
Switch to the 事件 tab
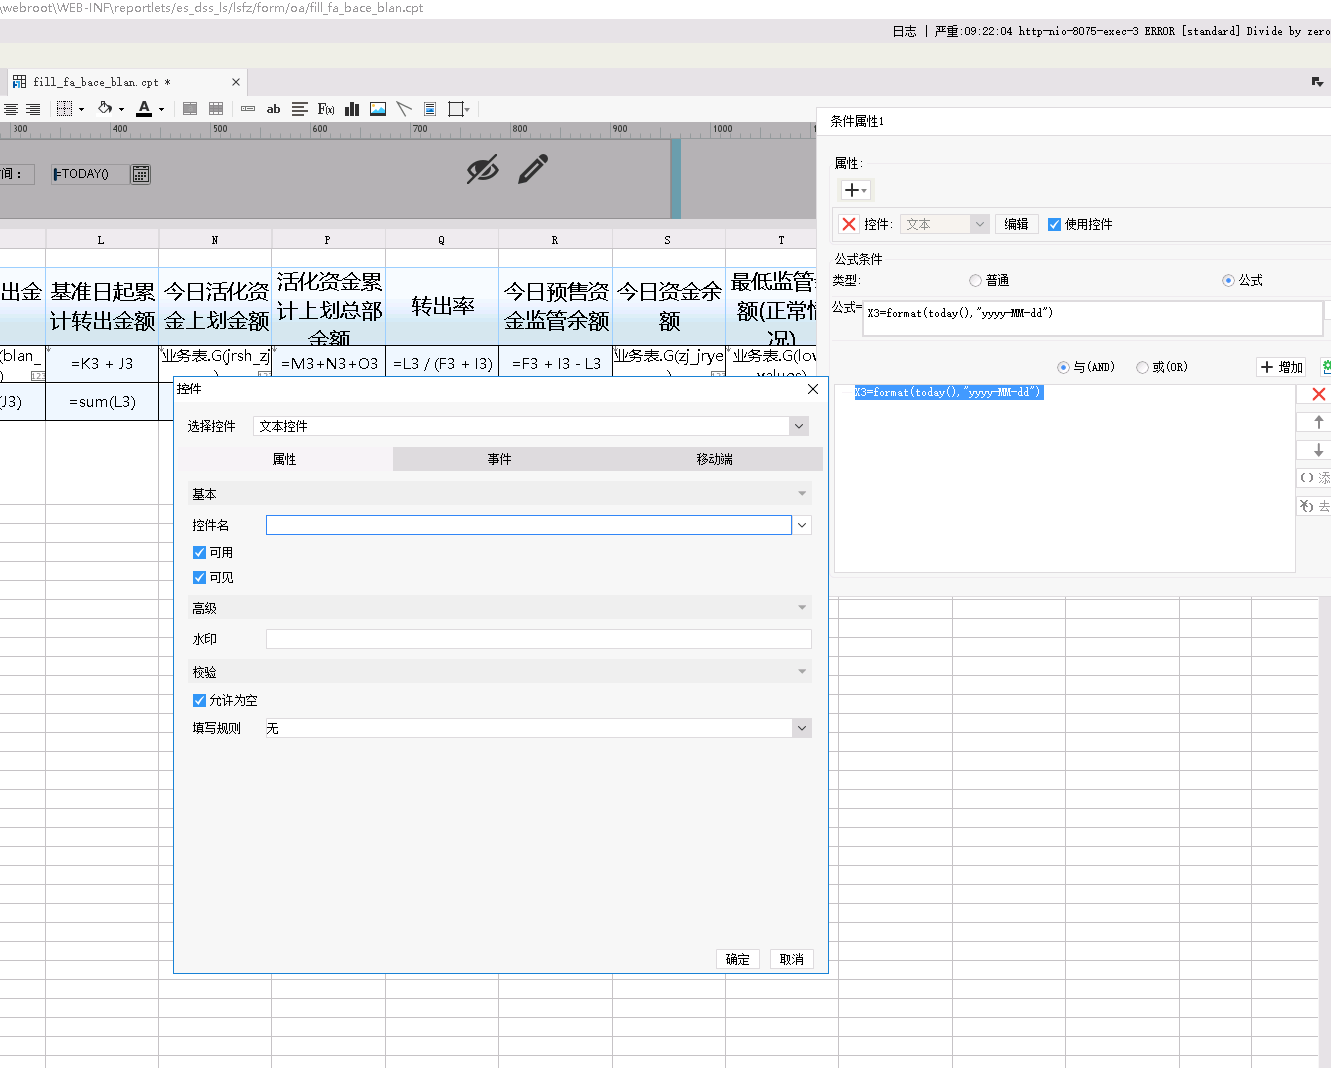tap(500, 459)
